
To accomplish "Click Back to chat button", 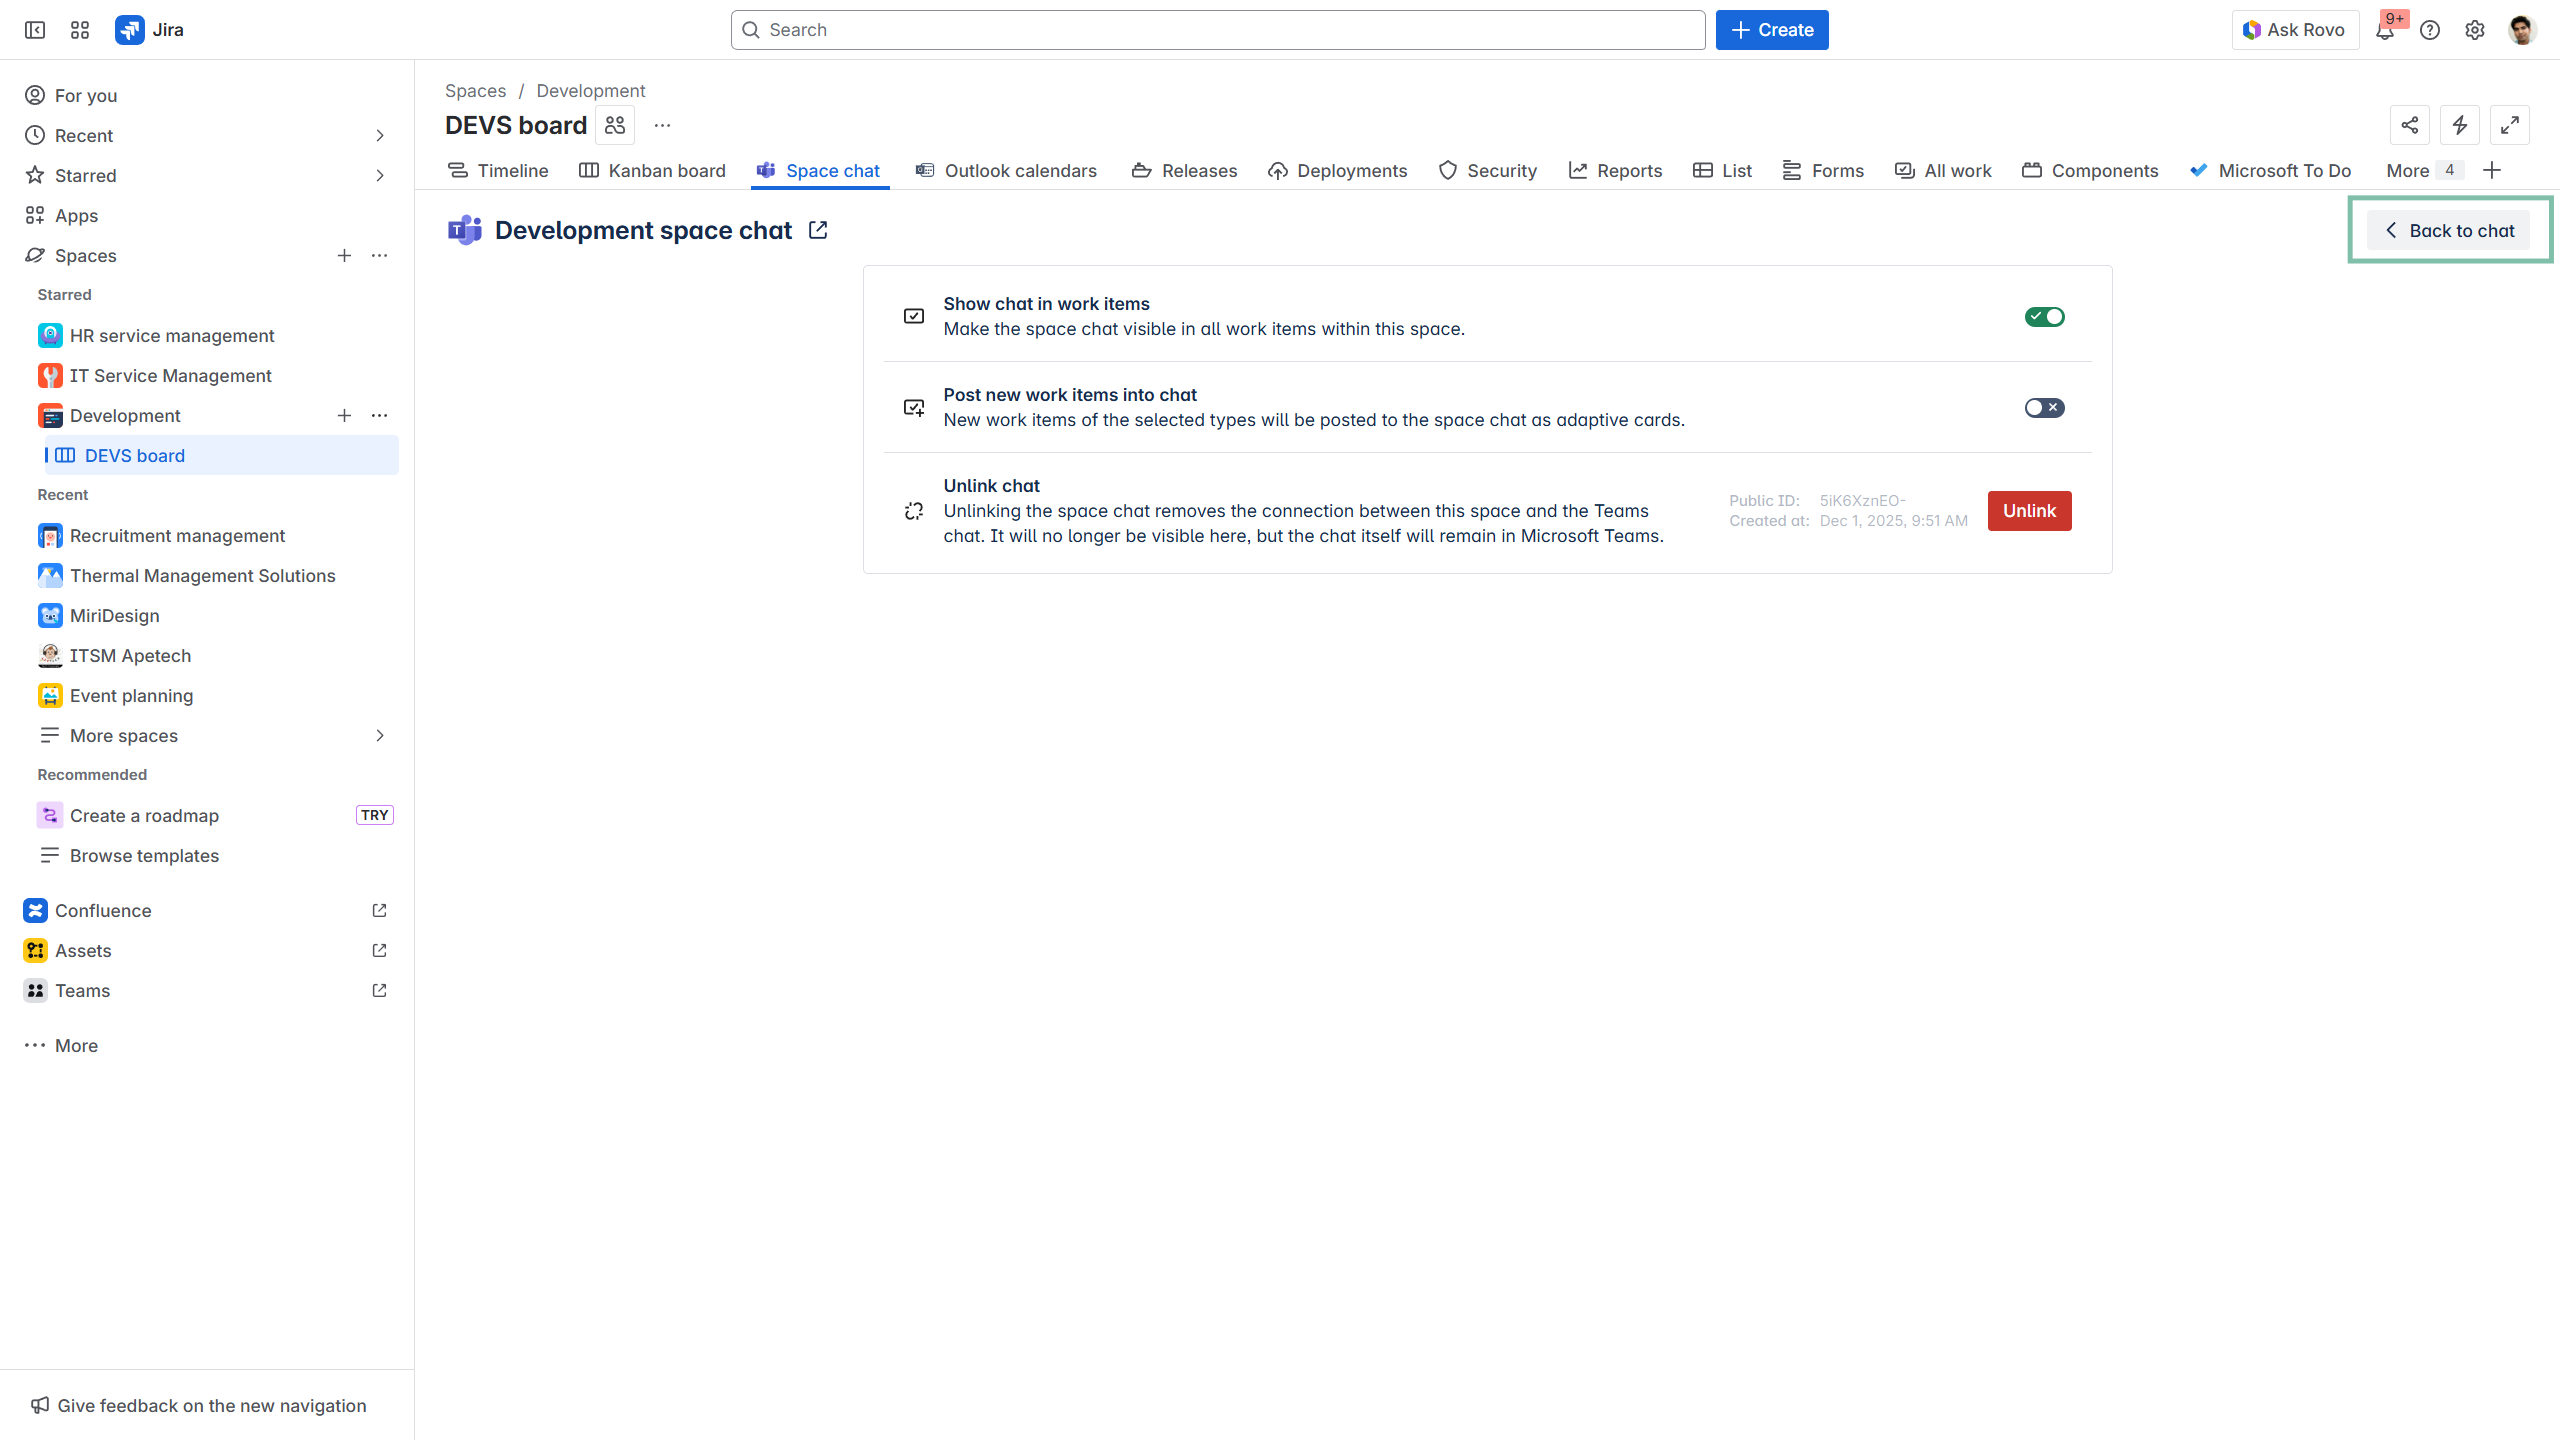I will tap(2449, 230).
